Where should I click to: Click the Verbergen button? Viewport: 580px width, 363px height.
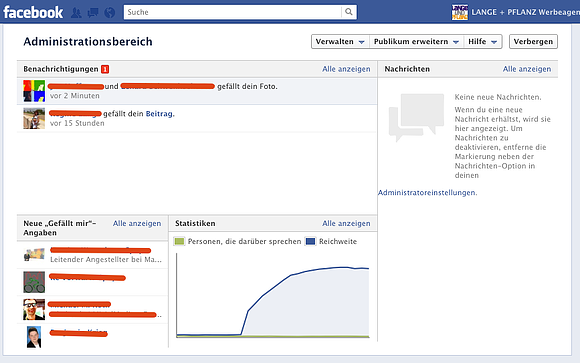533,41
